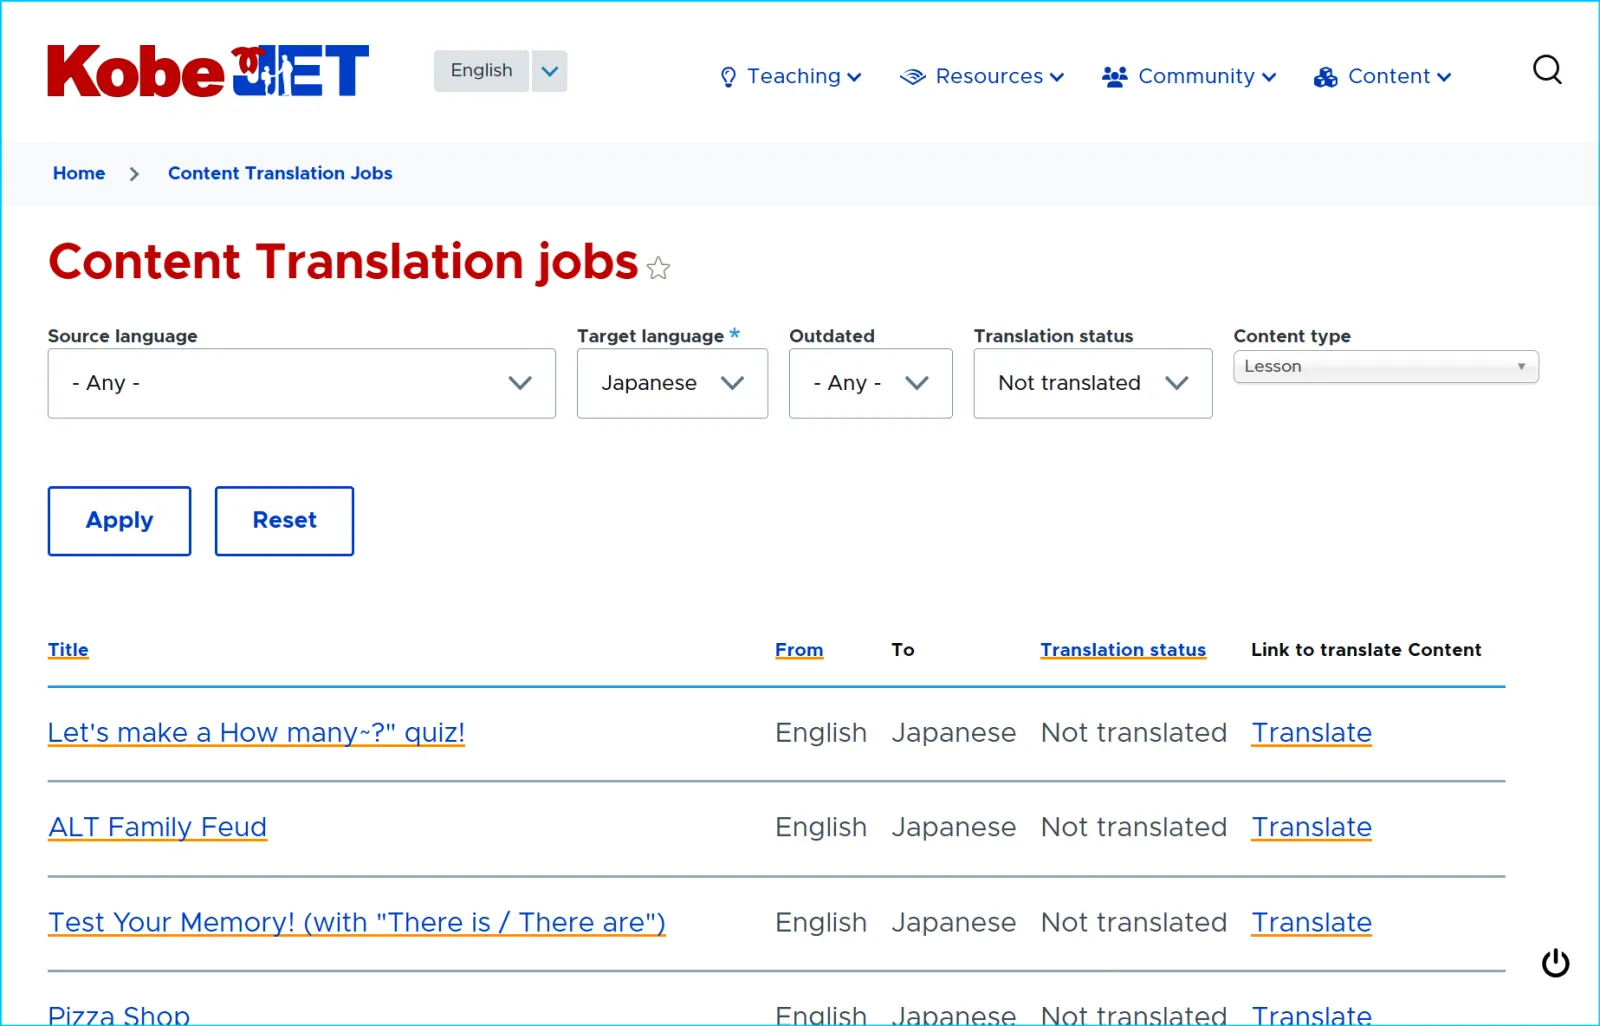Click the favorite star beside page title

click(658, 268)
